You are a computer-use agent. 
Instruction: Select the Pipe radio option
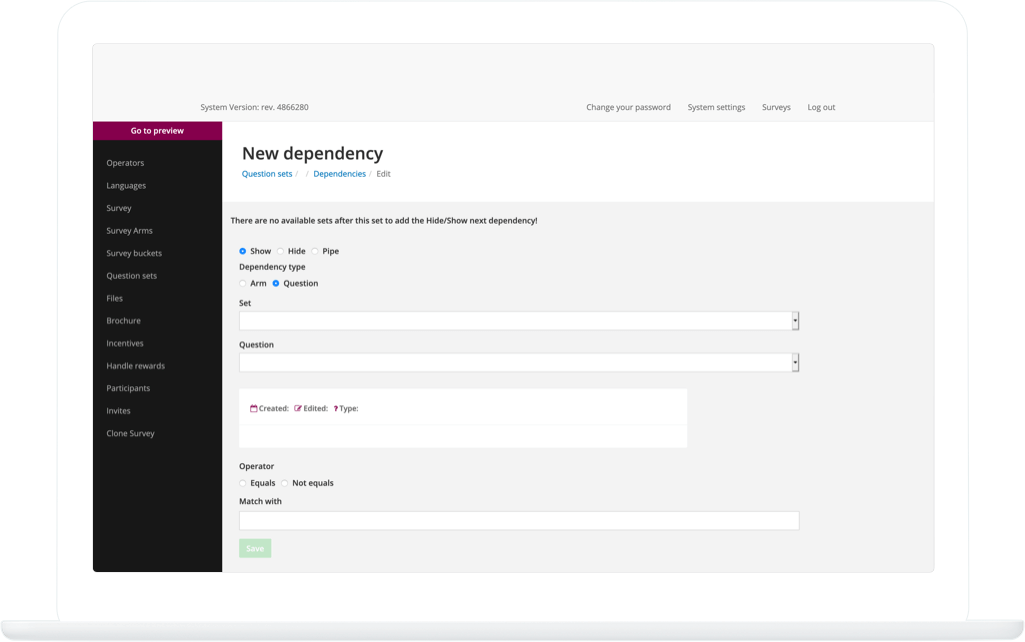point(314,251)
